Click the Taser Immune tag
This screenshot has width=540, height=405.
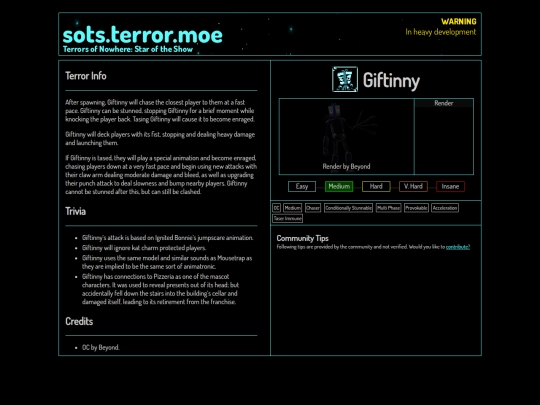coord(288,218)
